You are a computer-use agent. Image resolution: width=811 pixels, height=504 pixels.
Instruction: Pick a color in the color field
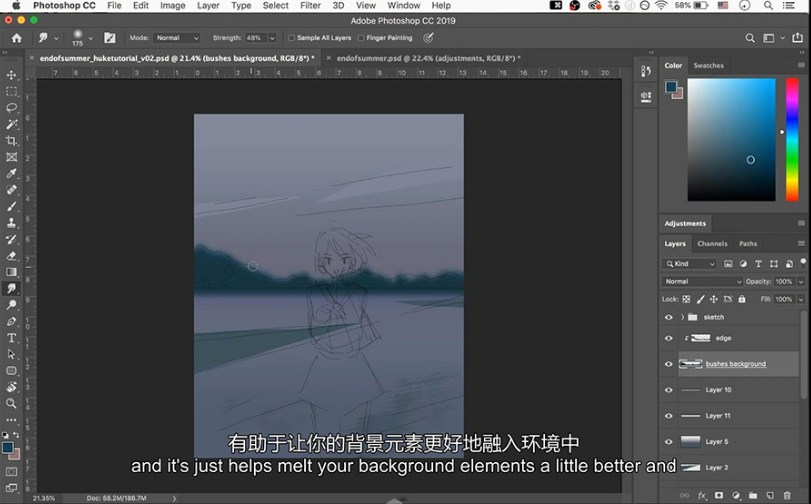(731, 140)
